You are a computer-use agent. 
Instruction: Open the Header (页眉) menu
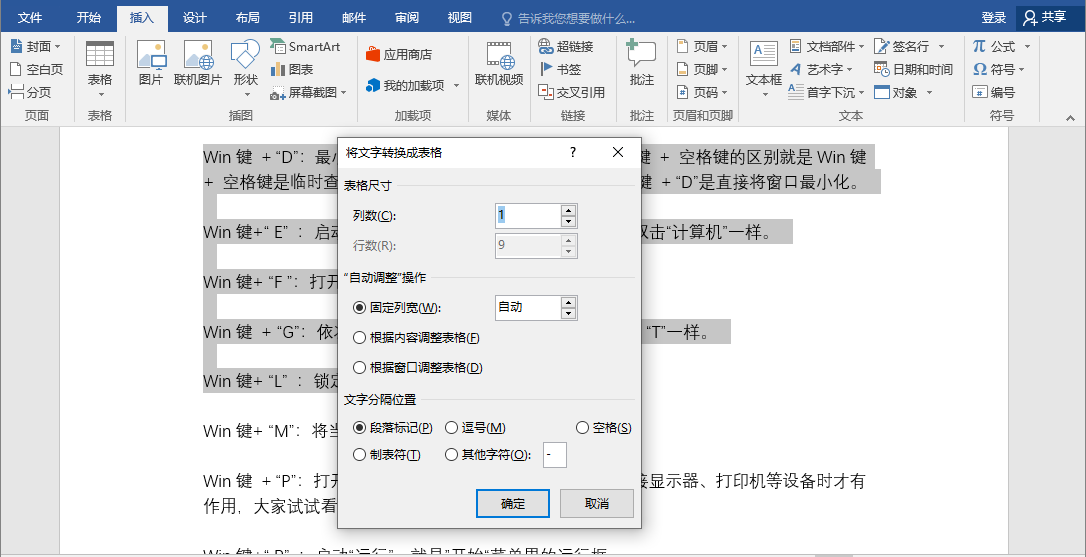(702, 46)
